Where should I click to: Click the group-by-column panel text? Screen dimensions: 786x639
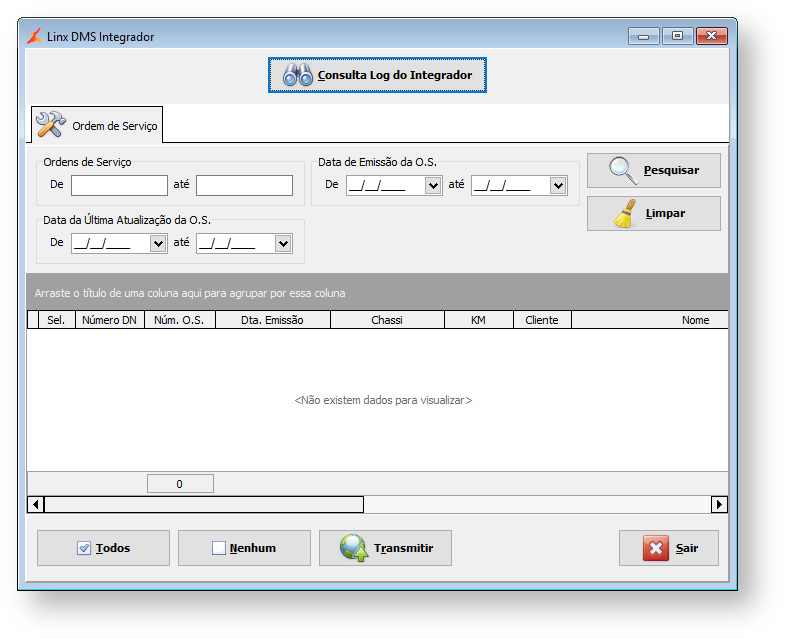190,293
